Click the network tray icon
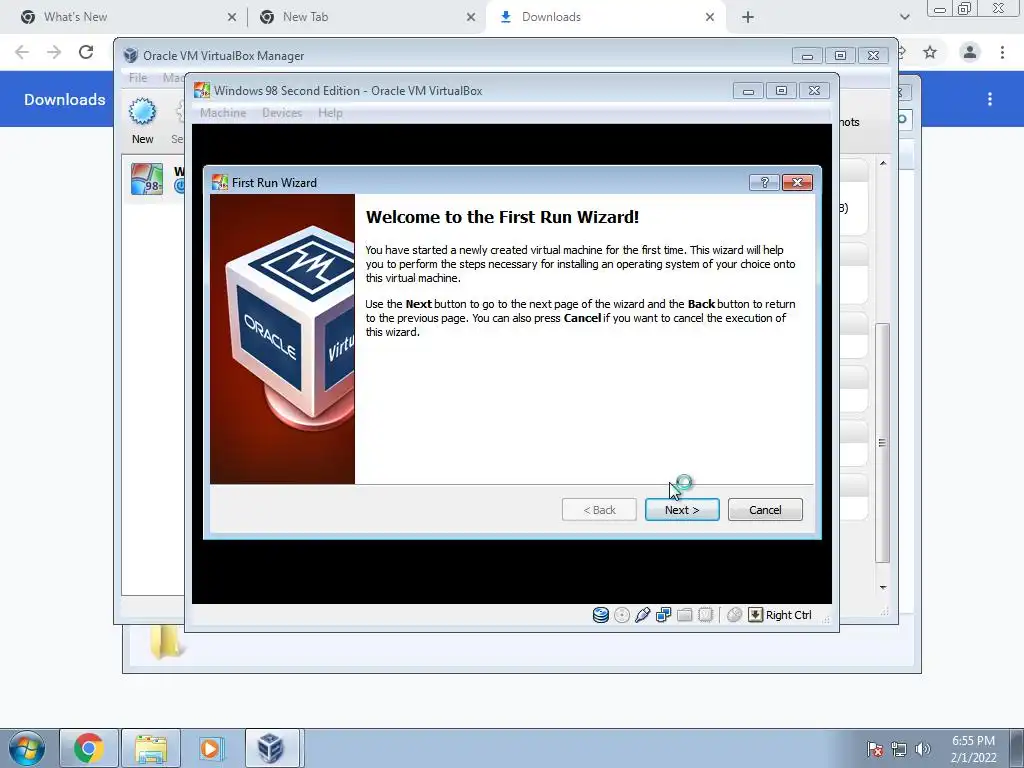The width and height of the screenshot is (1024, 768). (x=899, y=749)
